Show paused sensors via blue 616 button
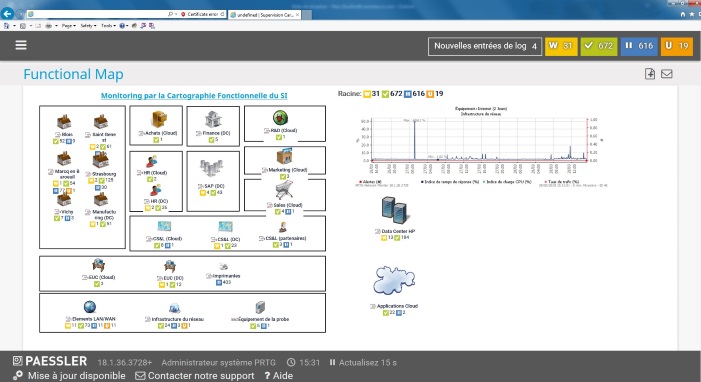The width and height of the screenshot is (701, 382). point(639,46)
